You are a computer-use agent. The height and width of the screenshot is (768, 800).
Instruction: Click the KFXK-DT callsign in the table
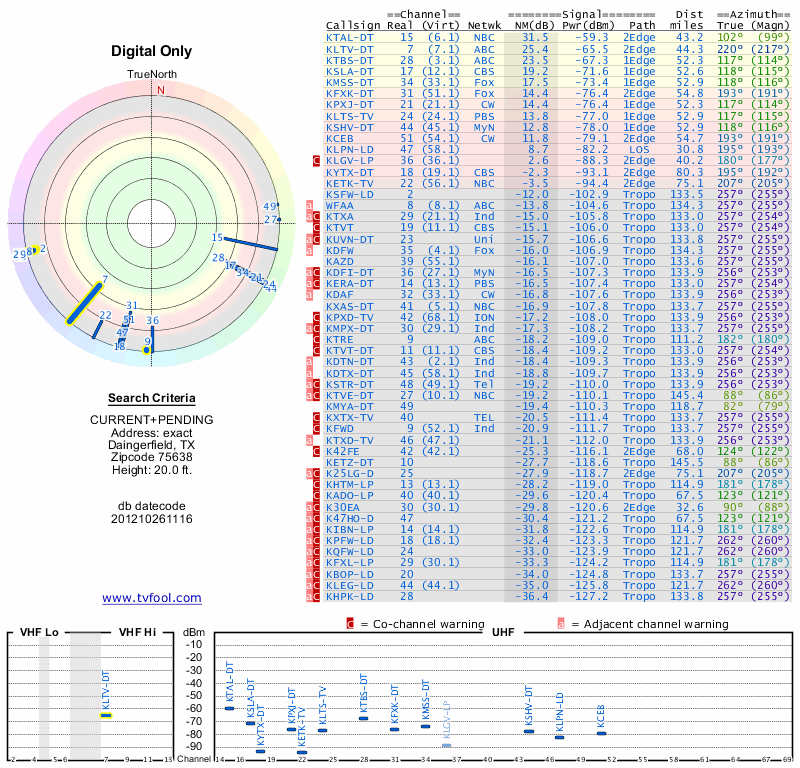[x=349, y=93]
